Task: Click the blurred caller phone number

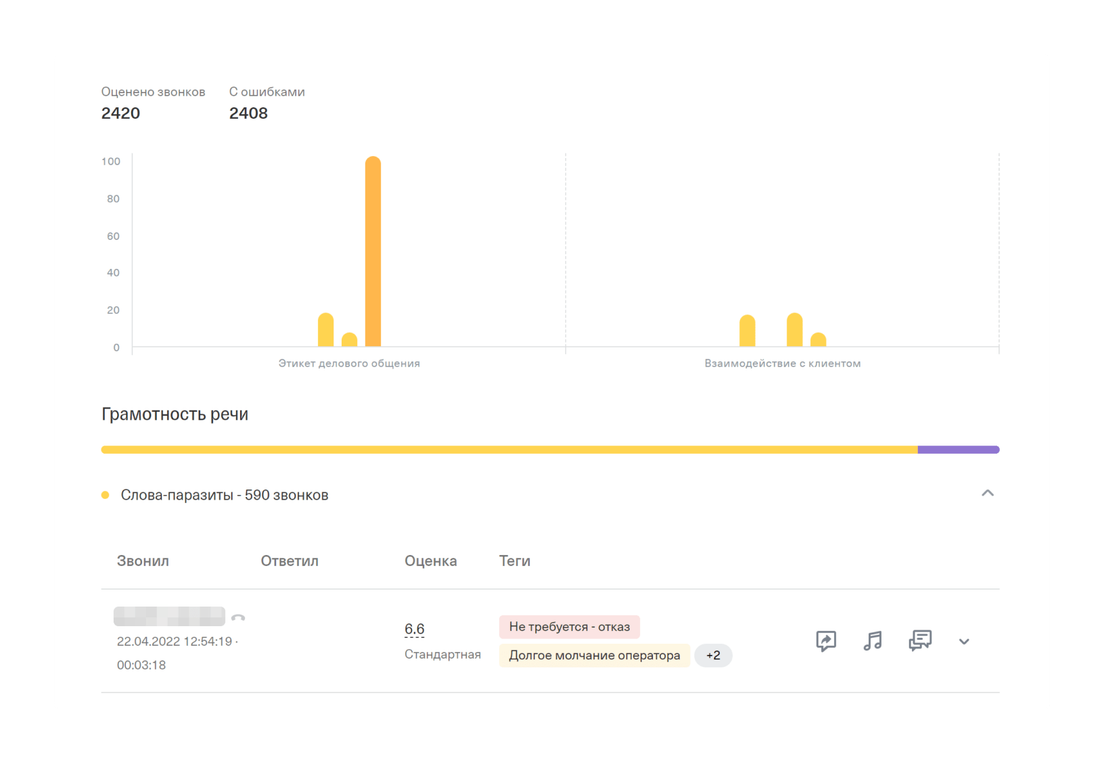Action: pyautogui.click(x=169, y=617)
